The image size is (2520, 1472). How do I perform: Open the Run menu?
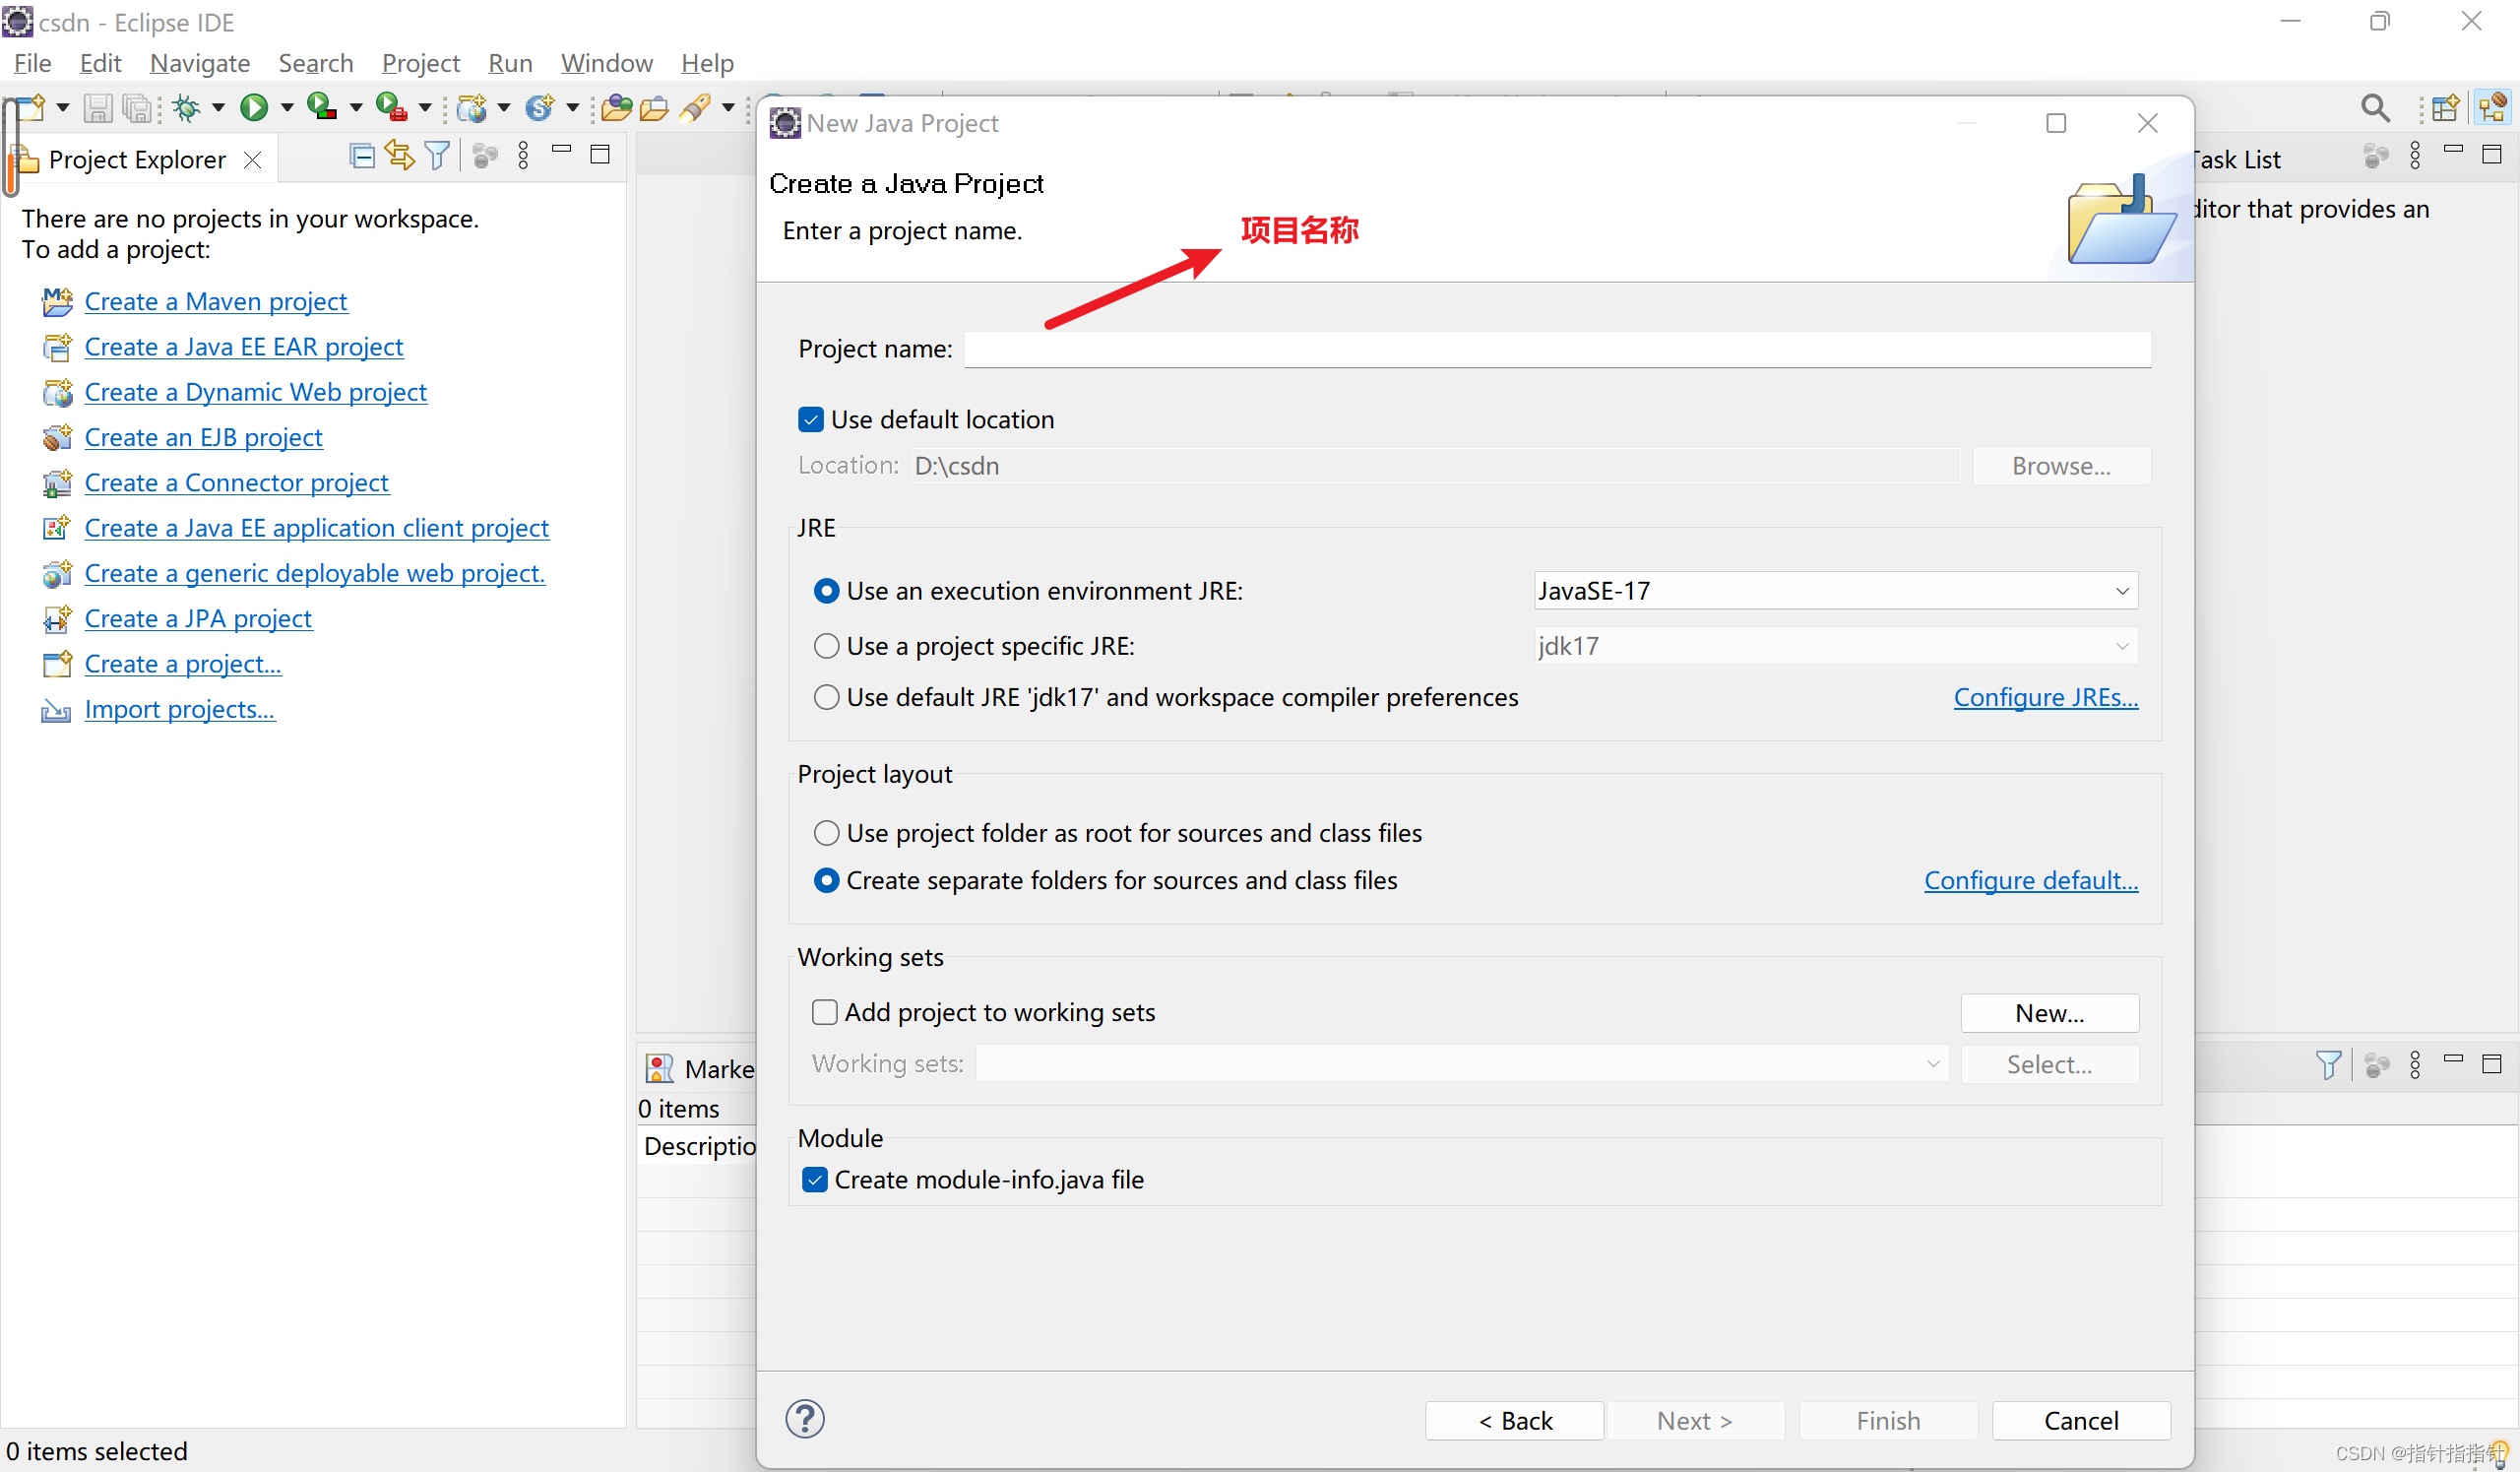(x=510, y=63)
